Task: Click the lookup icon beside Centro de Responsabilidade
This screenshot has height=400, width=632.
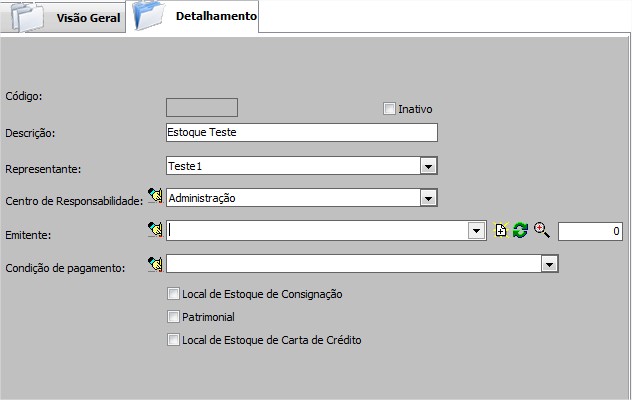Action: (155, 198)
